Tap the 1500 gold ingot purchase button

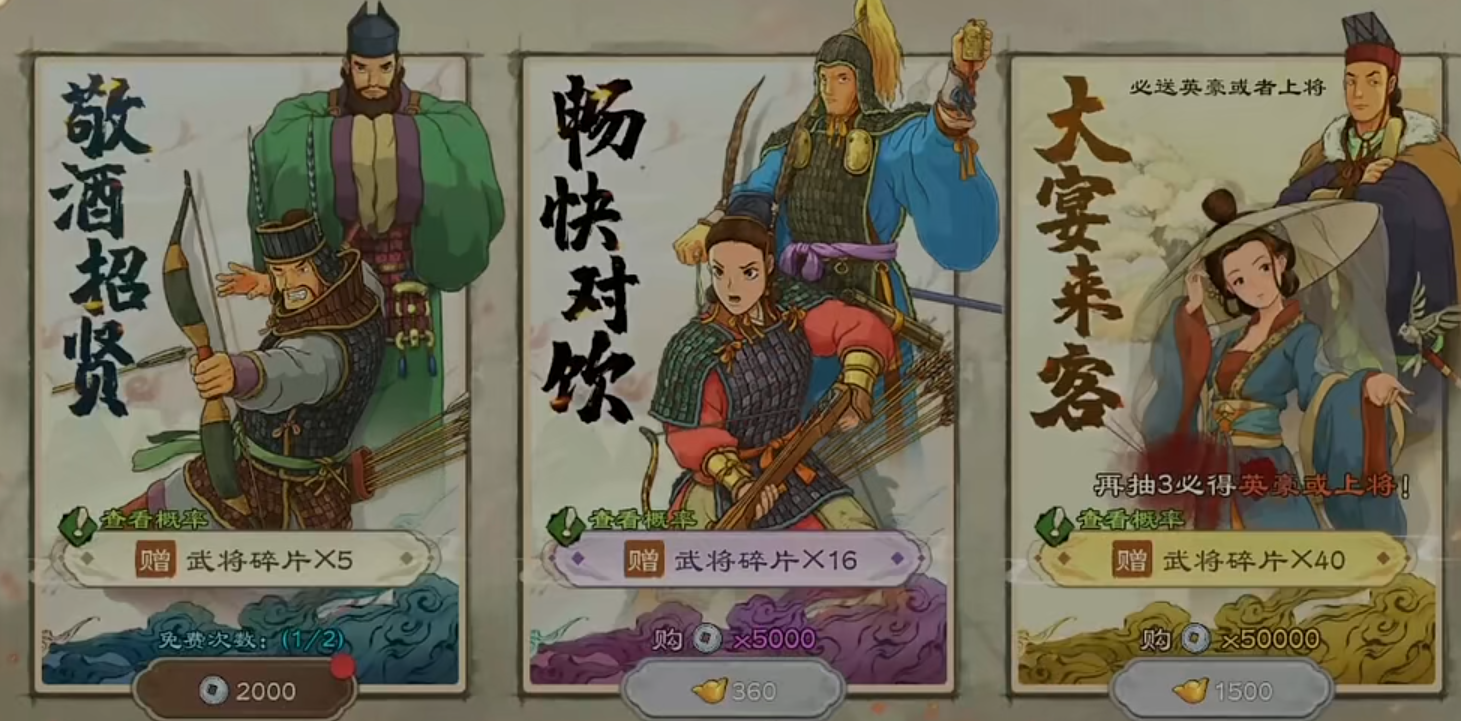[1221, 690]
